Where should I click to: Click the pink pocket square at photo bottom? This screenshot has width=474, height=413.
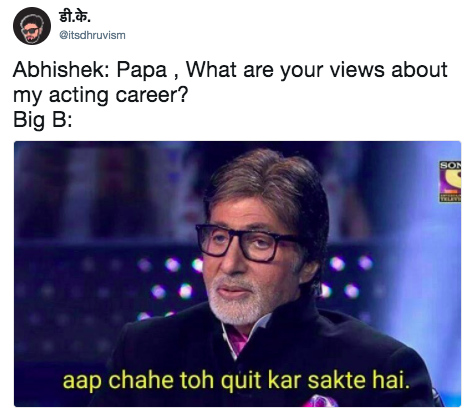319,401
